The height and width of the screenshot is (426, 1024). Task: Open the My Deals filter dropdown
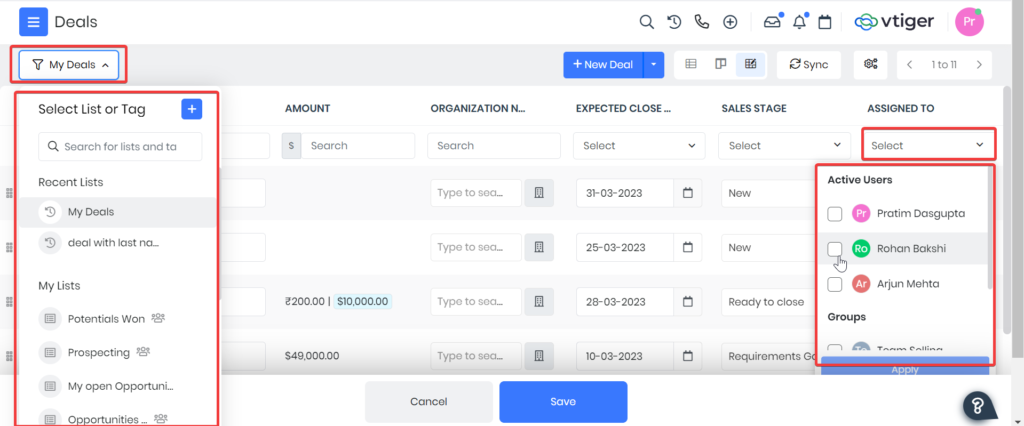tap(69, 65)
